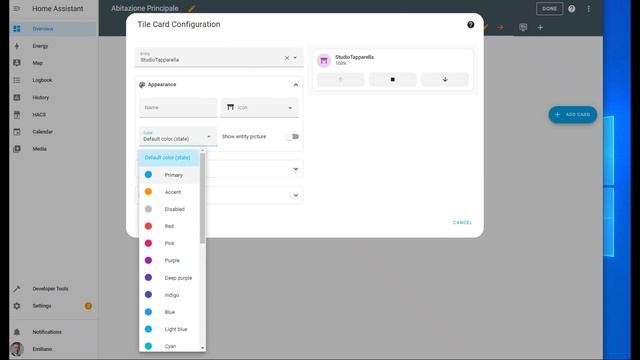Click the cover close down-arrow button
This screenshot has width=640, height=360.
click(444, 80)
